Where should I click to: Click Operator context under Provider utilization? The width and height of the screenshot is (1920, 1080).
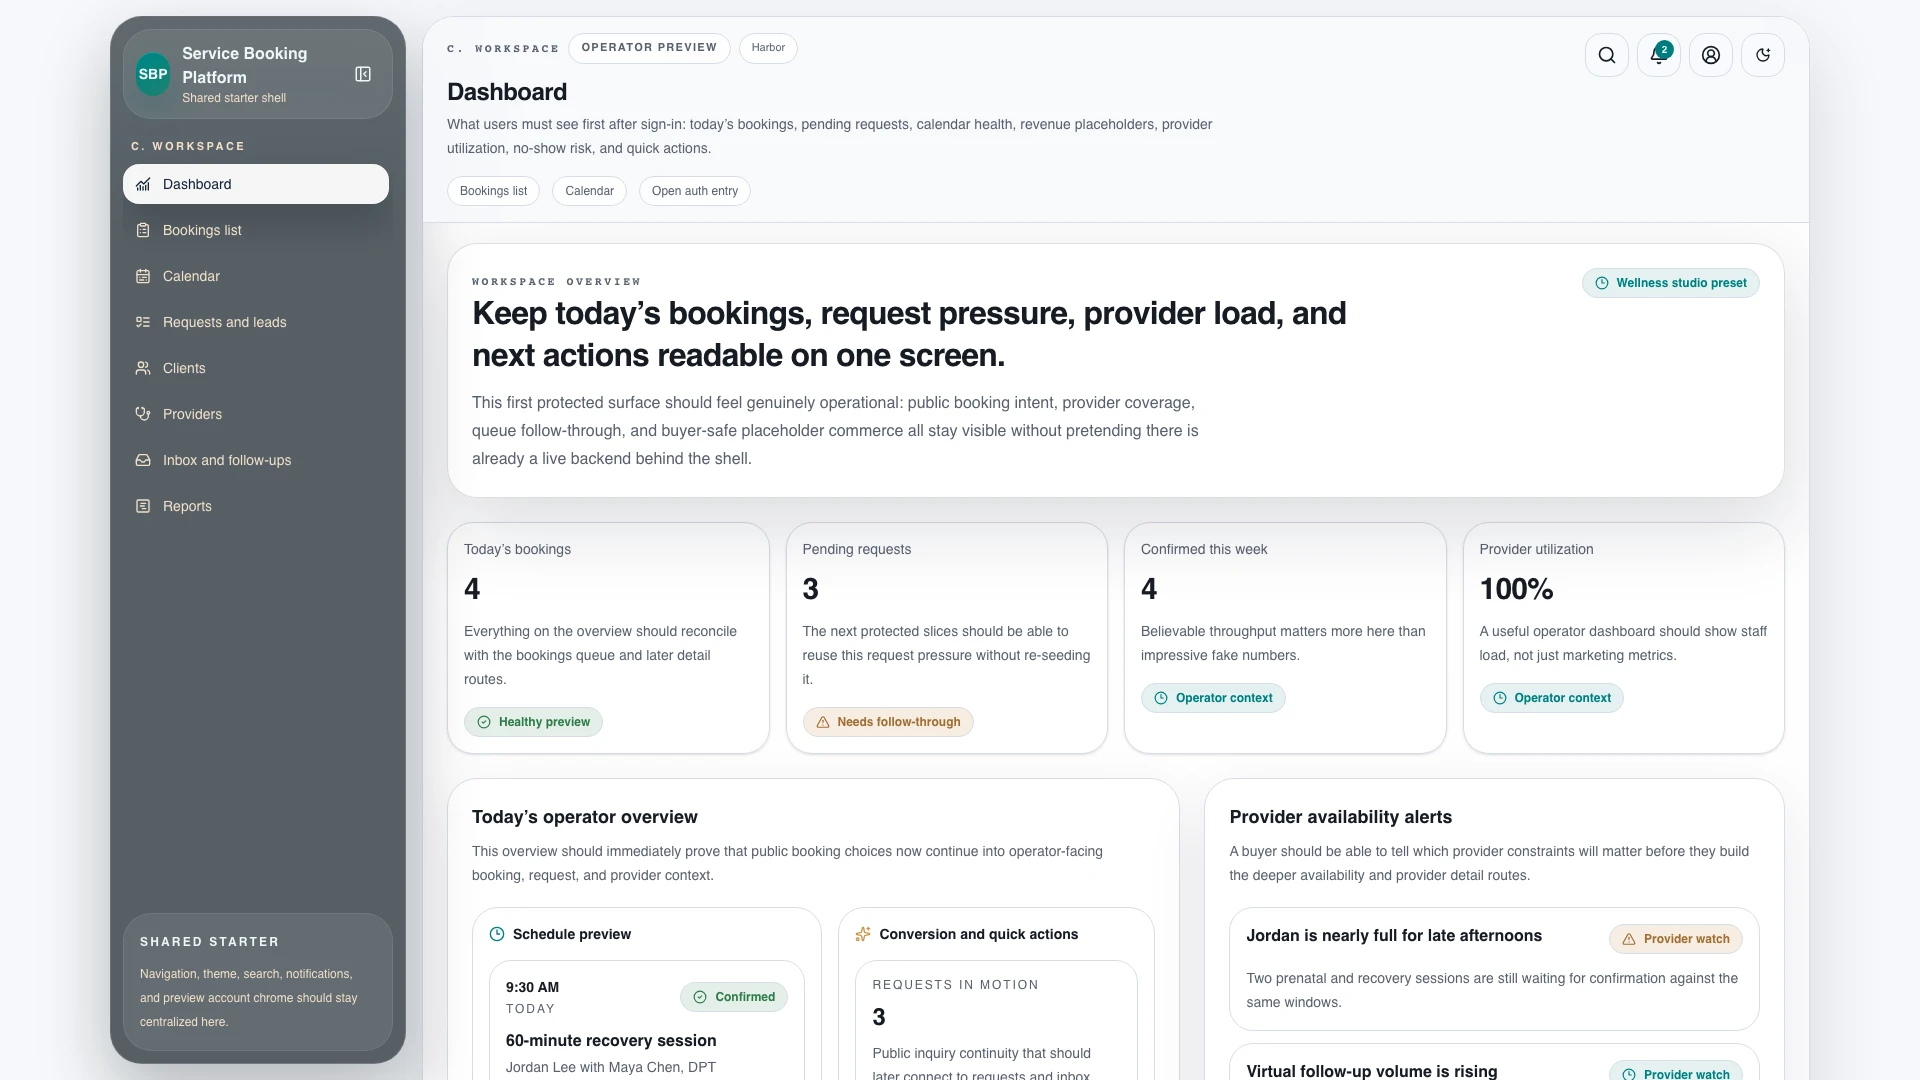1551,698
